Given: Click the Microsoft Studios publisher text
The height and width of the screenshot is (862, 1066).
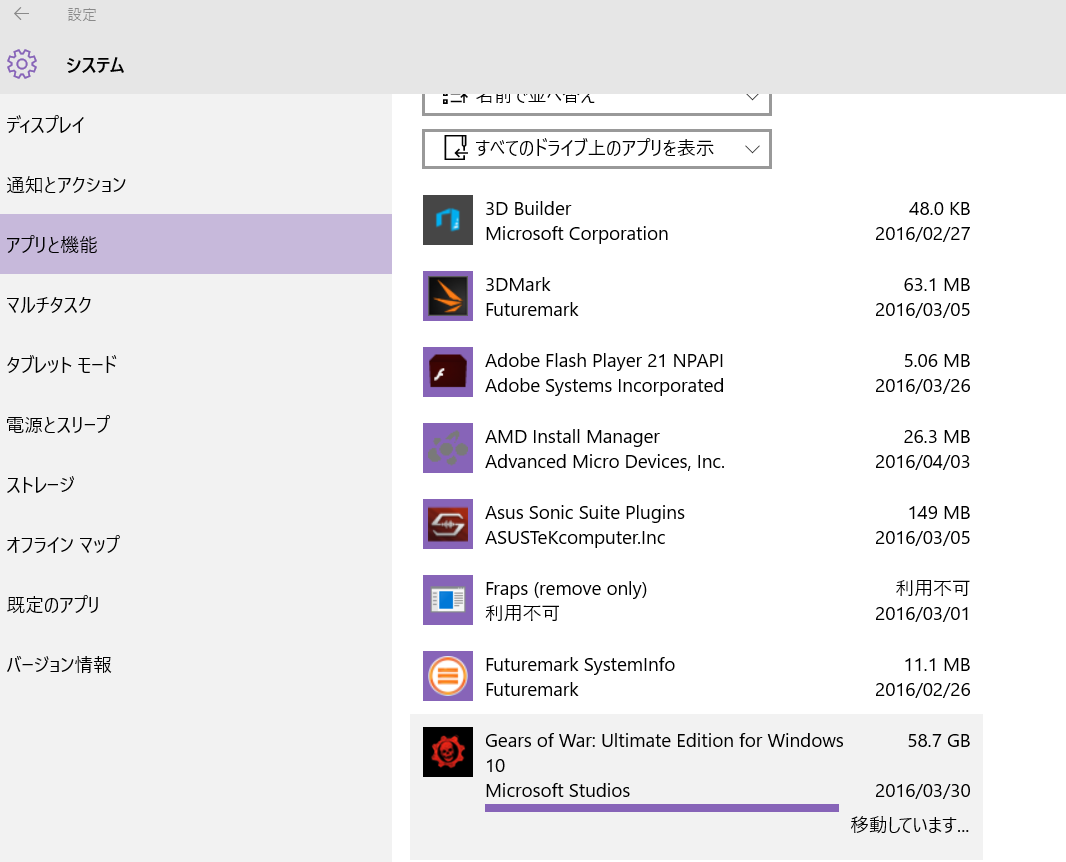Looking at the screenshot, I should pos(557,791).
